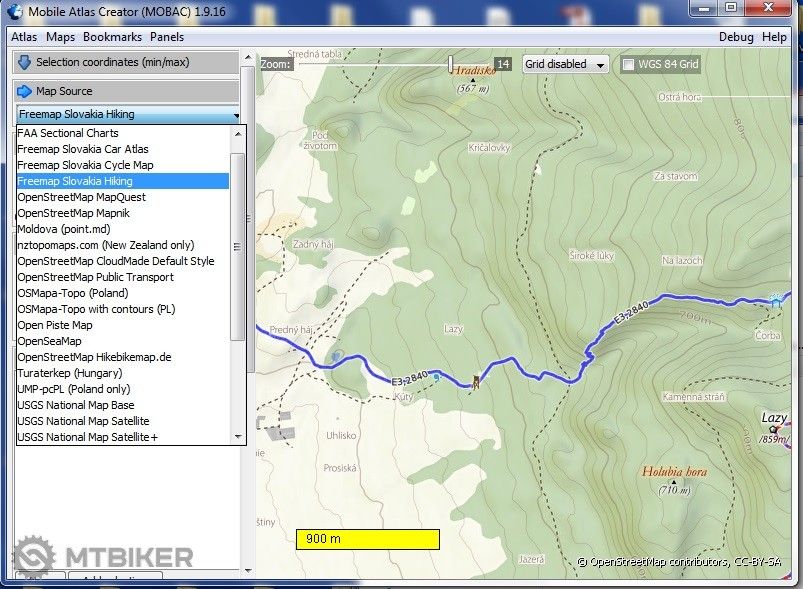Select OpenStreetMap Mapnik from the list

(73, 213)
